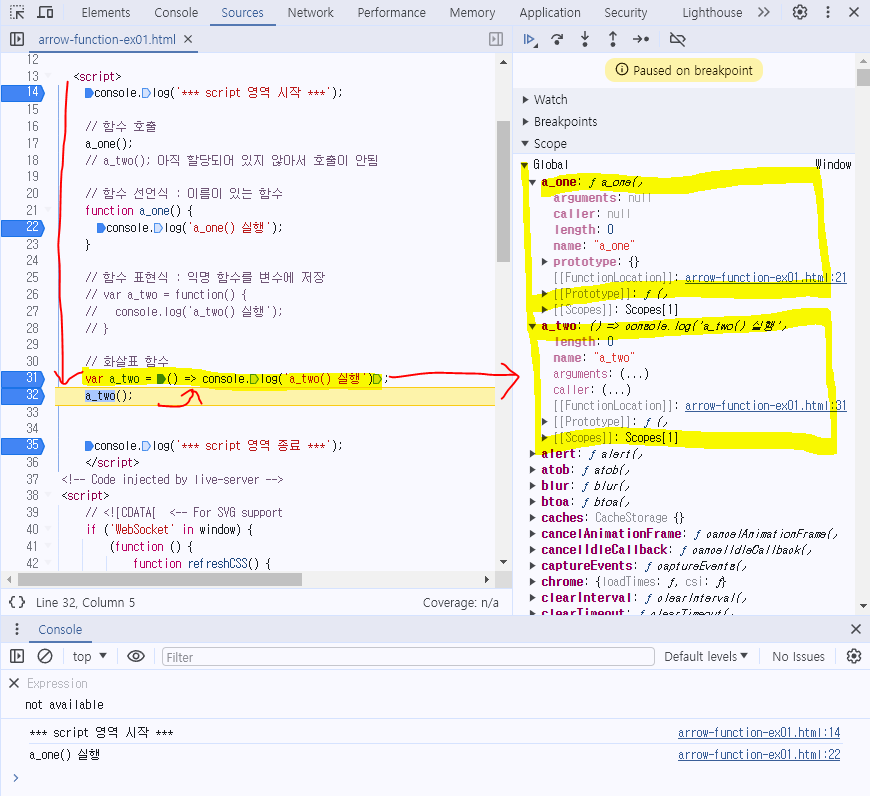Expand the alert function entry
Viewport: 870px width, 796px height.
[533, 454]
